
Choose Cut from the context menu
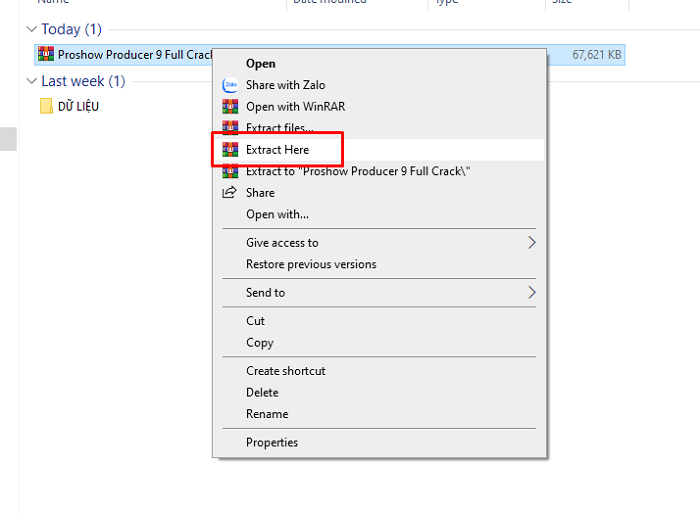[379, 321]
